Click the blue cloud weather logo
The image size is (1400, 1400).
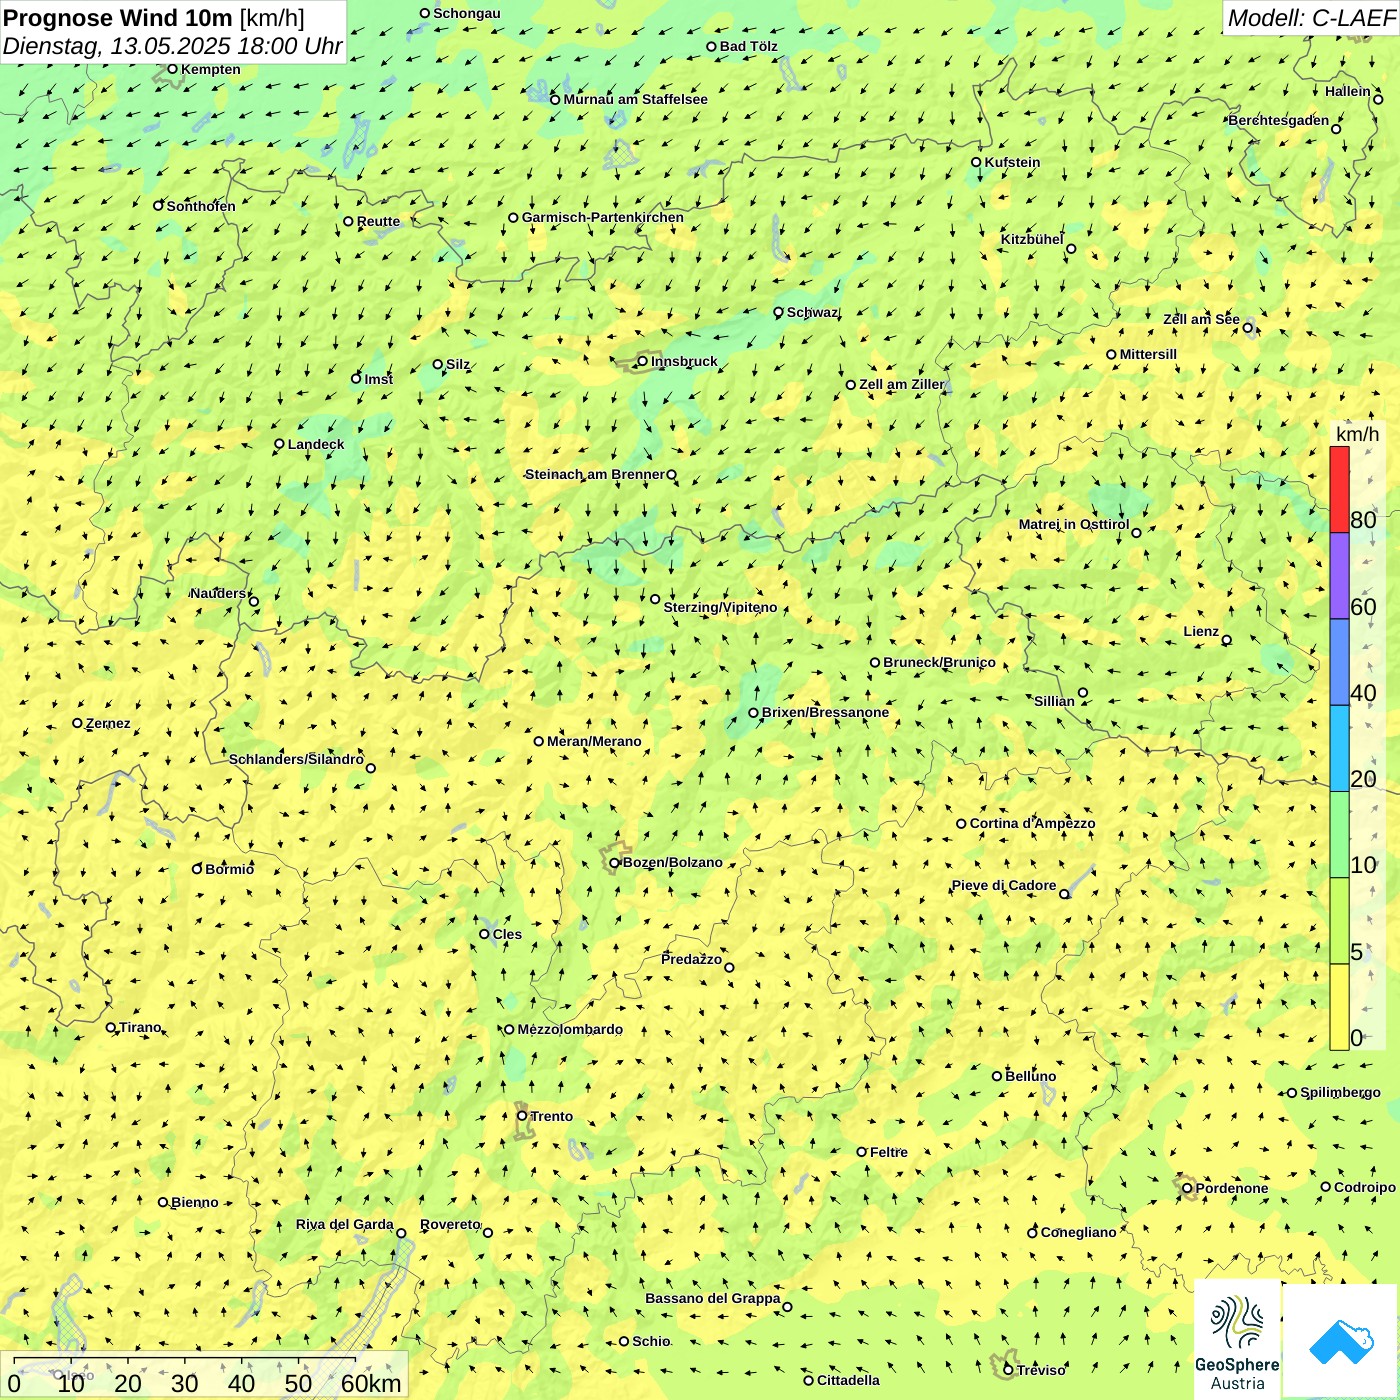(x=1341, y=1341)
